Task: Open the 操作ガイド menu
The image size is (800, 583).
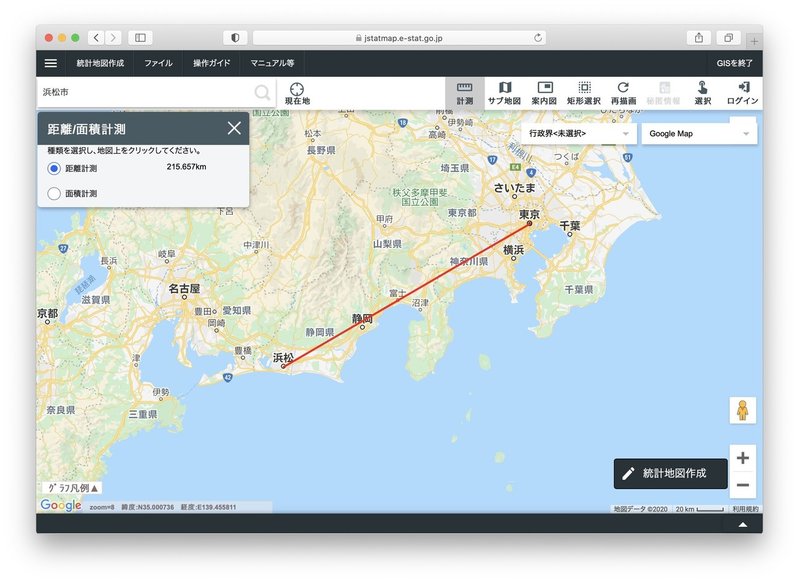Action: 212,63
